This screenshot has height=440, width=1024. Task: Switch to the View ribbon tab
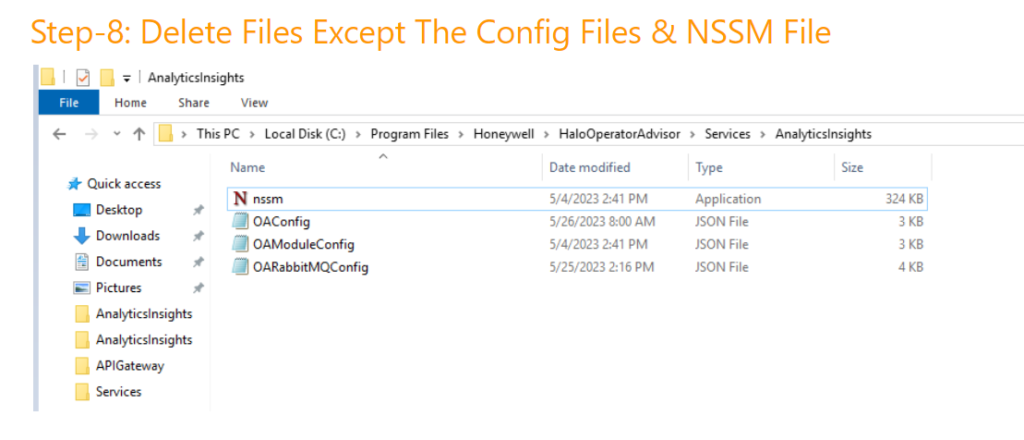tap(254, 102)
